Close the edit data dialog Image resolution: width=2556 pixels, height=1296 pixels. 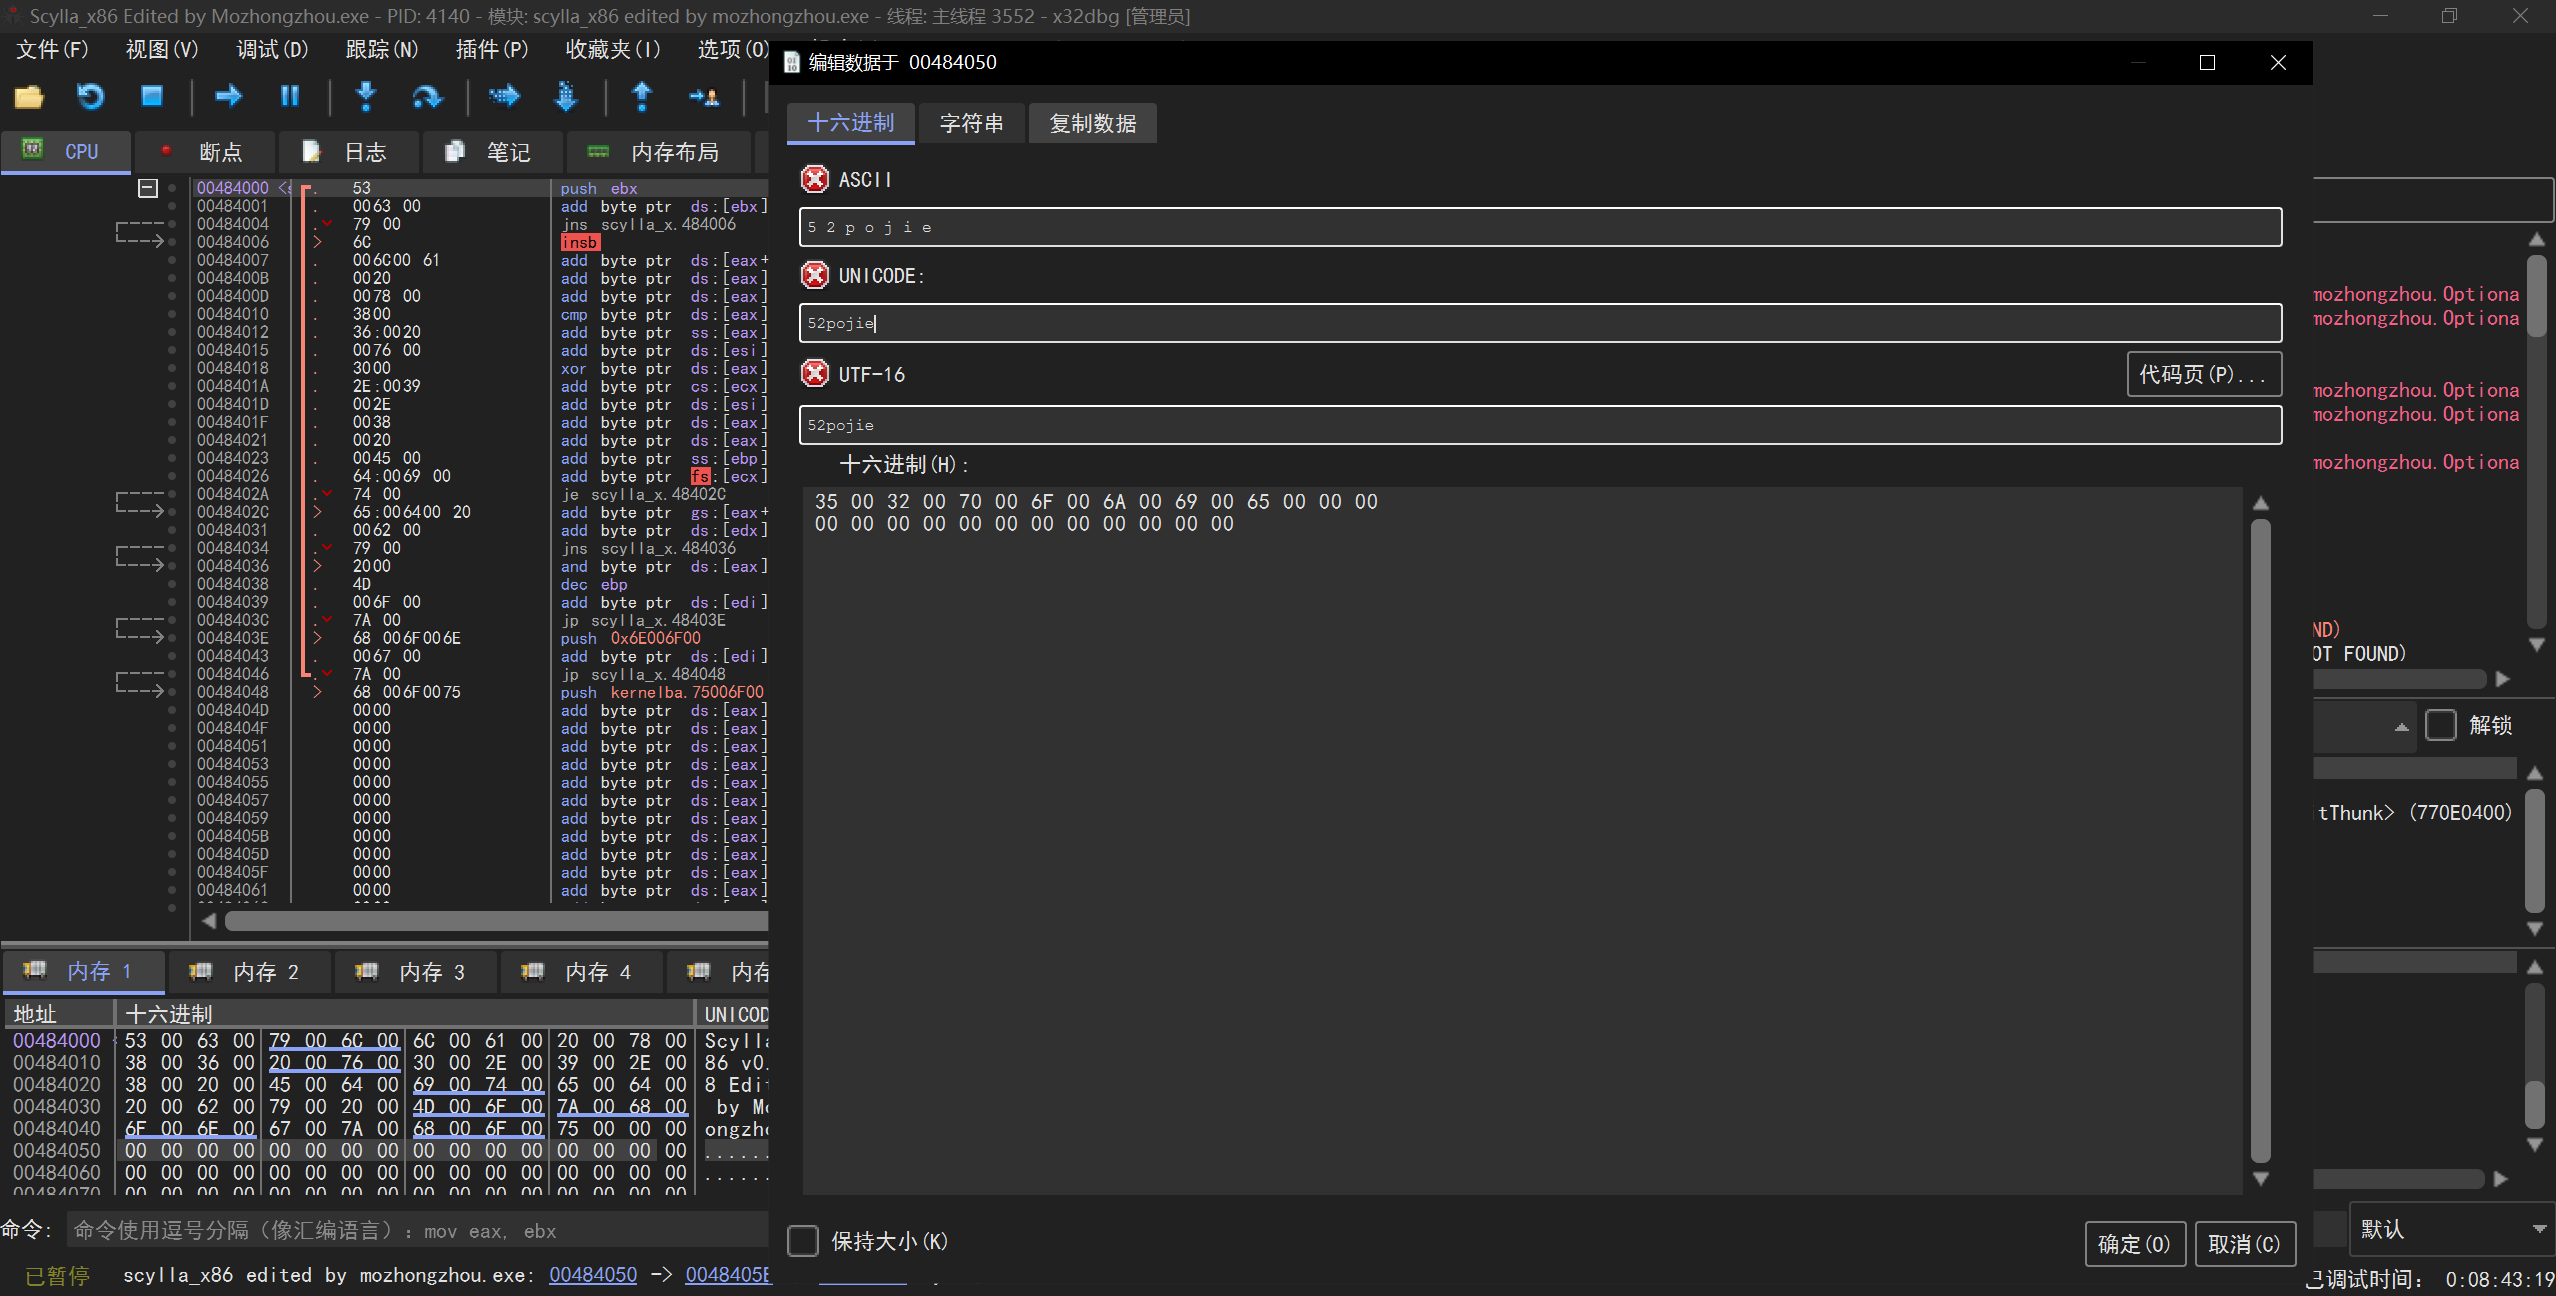pyautogui.click(x=2278, y=63)
